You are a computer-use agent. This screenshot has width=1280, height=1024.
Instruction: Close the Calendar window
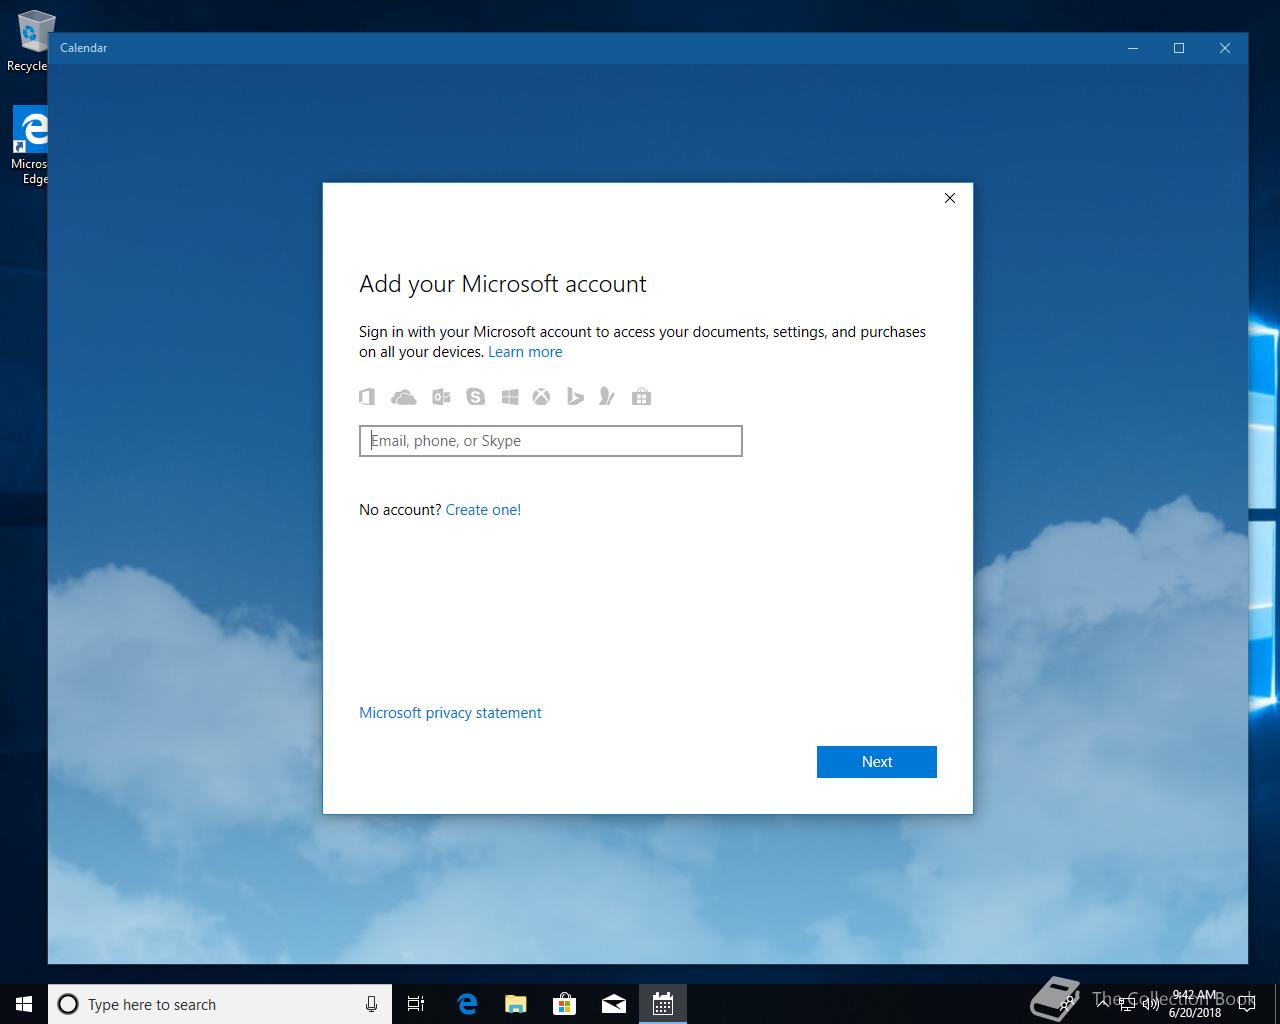(1225, 48)
